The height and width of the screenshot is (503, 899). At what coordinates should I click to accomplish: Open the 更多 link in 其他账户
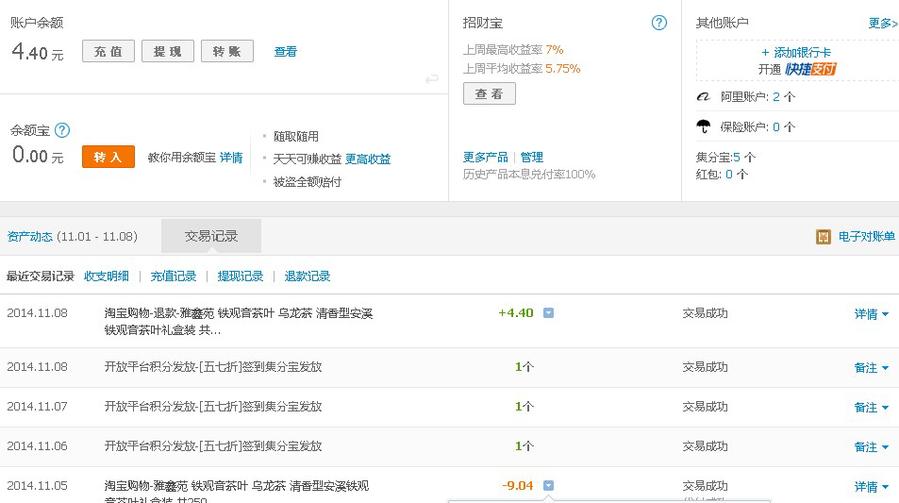(x=883, y=23)
